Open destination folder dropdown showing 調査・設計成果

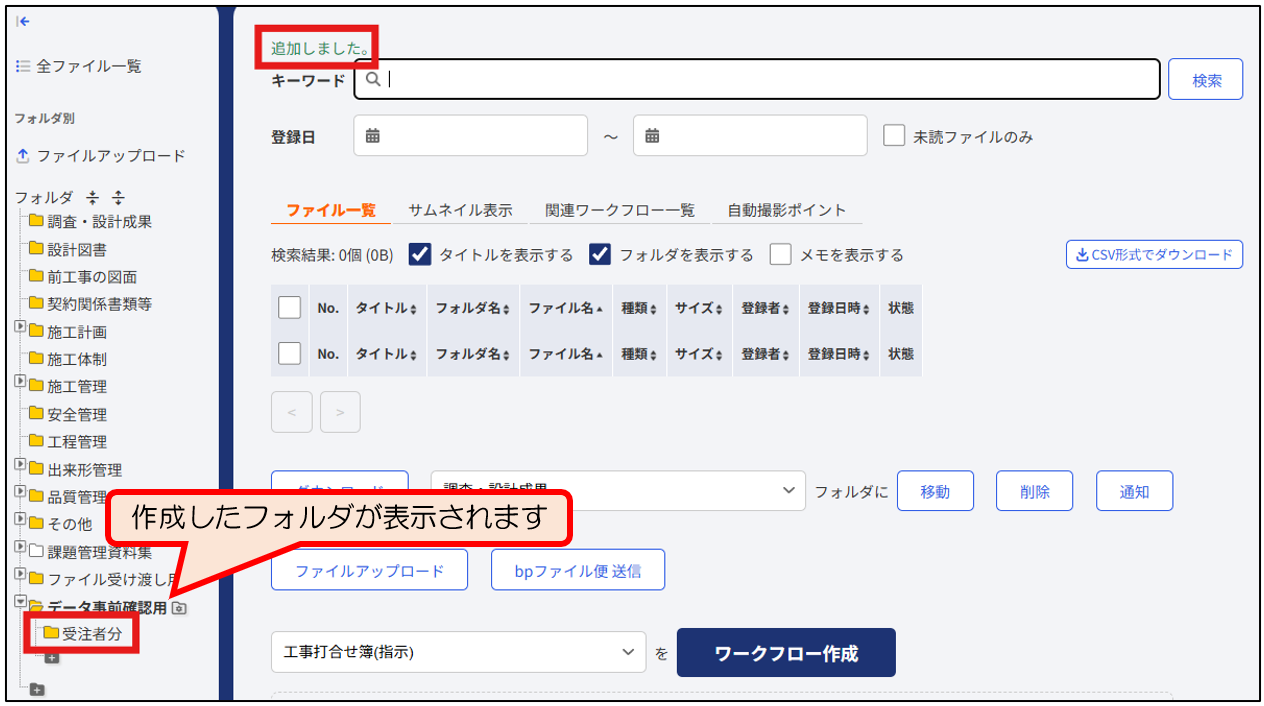coord(618,491)
